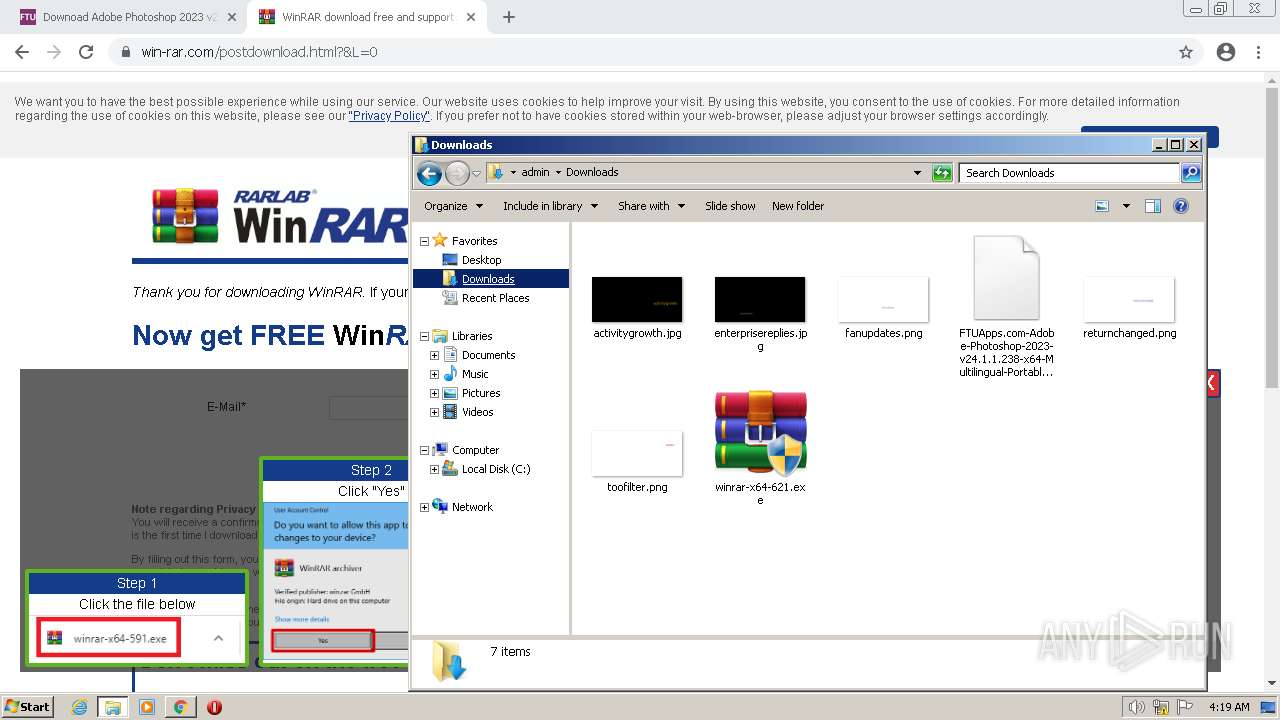Viewport: 1280px width, 720px height.
Task: Click the 4:19 AM clock in taskbar
Action: tap(1229, 707)
